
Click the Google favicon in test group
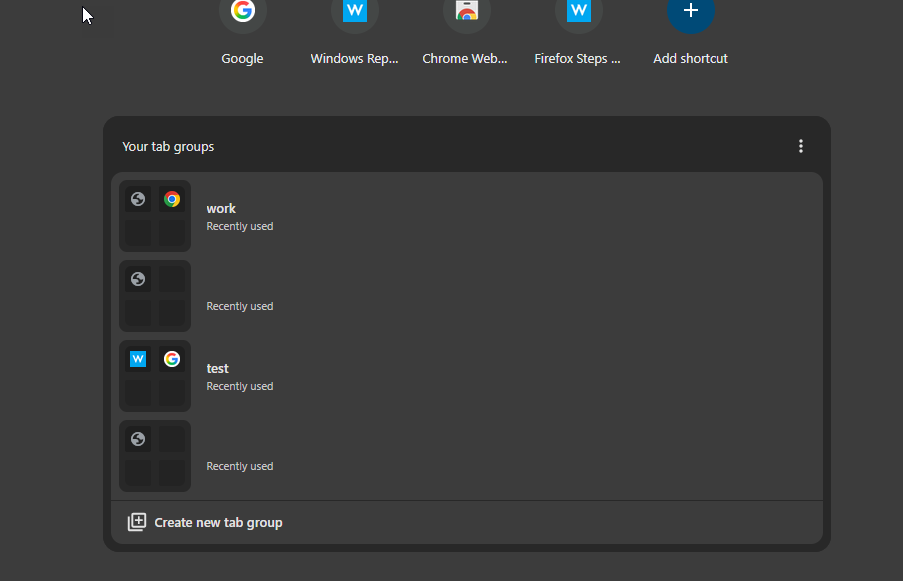(x=172, y=359)
